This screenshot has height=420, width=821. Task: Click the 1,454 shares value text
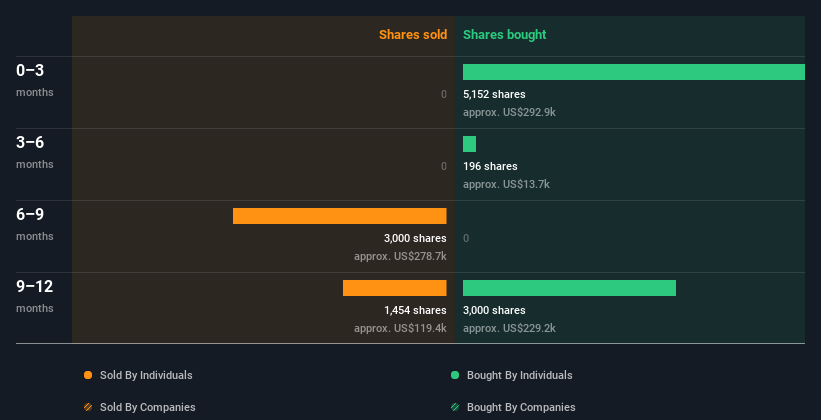pyautogui.click(x=415, y=310)
